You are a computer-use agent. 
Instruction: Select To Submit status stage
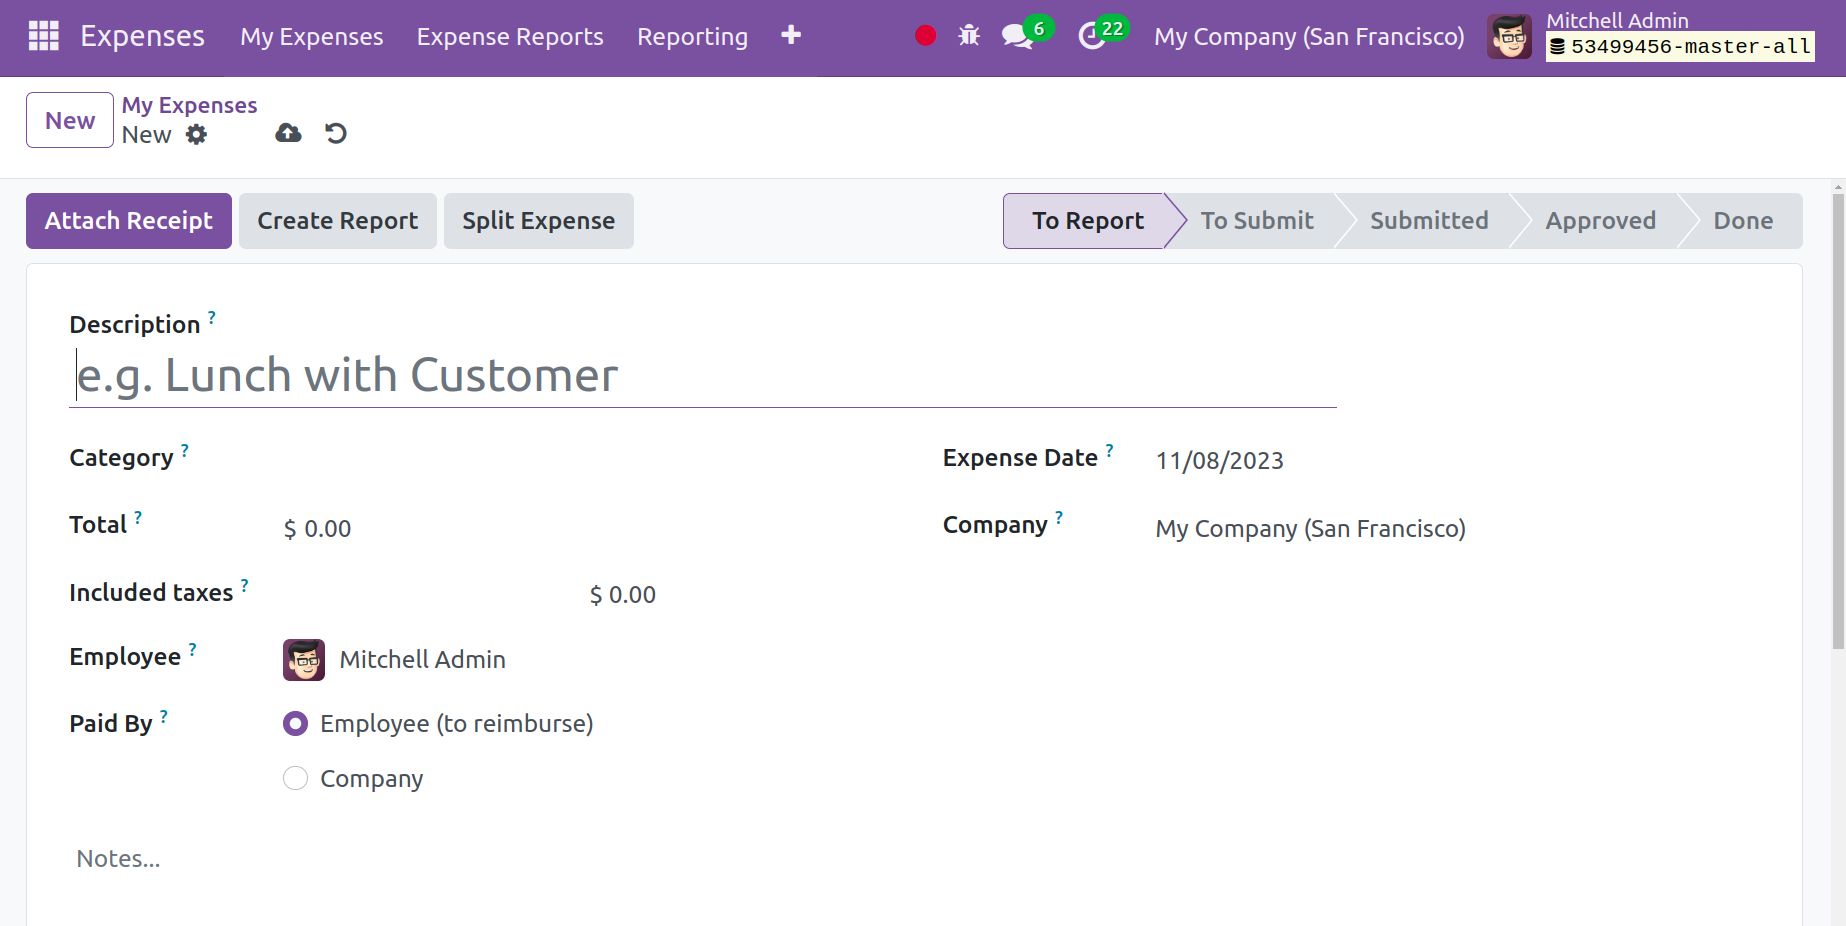pos(1257,221)
